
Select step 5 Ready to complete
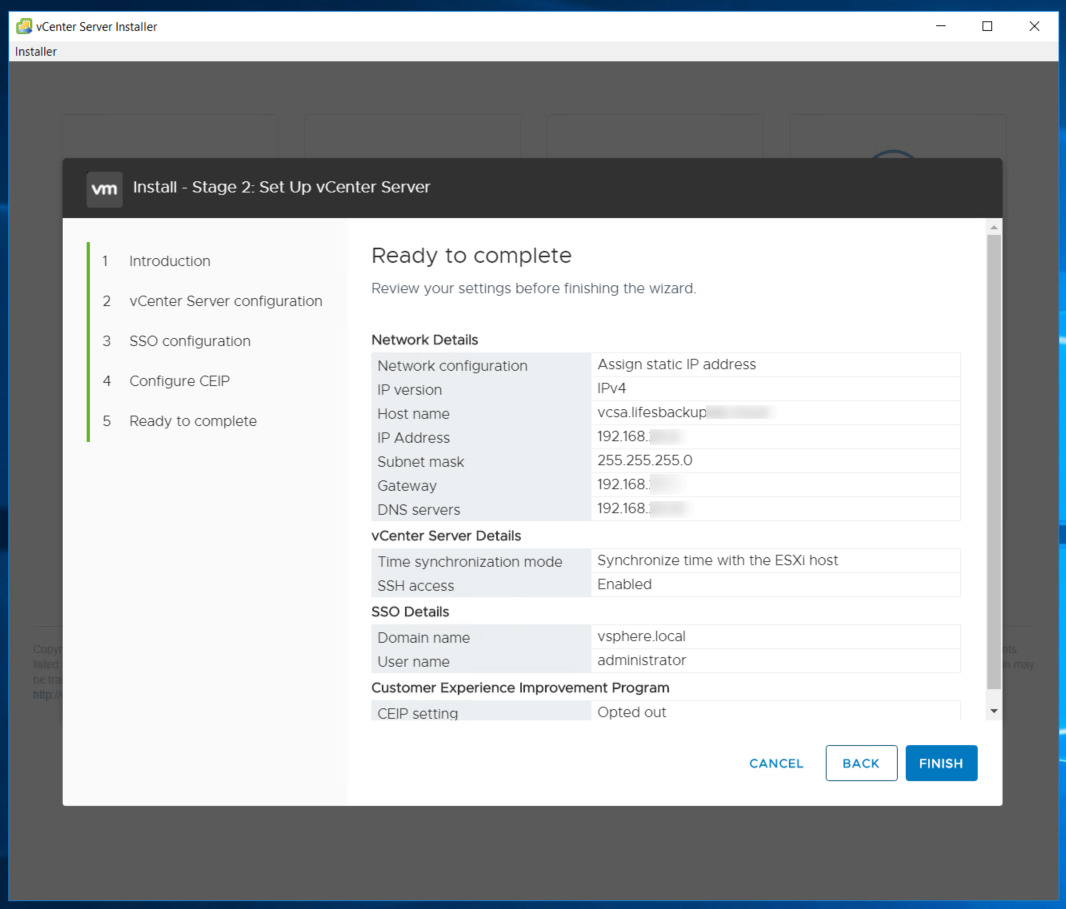pos(192,421)
